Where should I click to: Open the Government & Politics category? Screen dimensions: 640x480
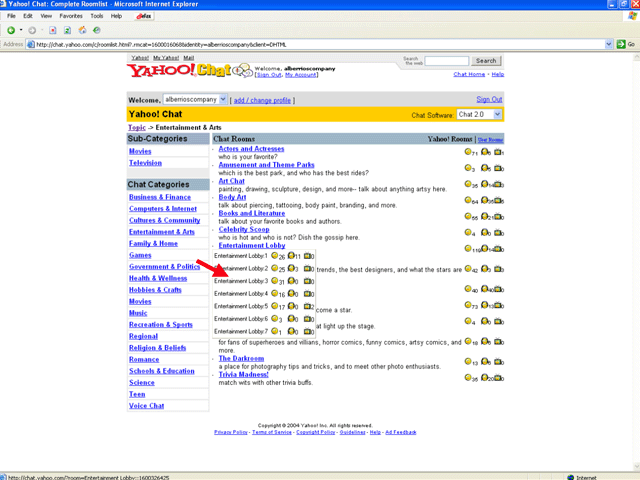tap(164, 267)
